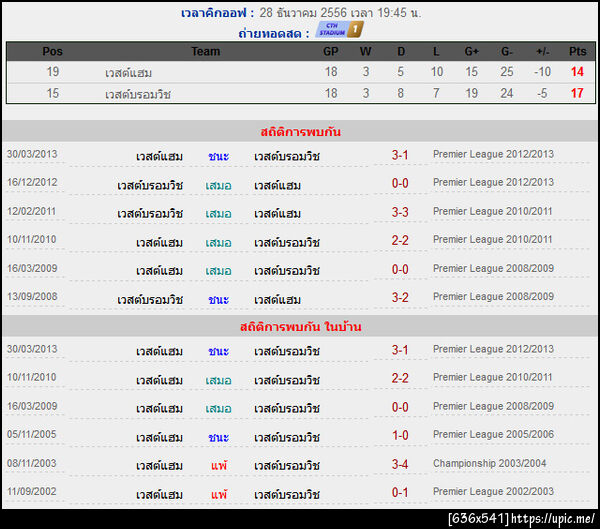Screen dimensions: 600x529
Task: Click the แพ้ result in the 08/11/2003 row
Action: coord(219,465)
